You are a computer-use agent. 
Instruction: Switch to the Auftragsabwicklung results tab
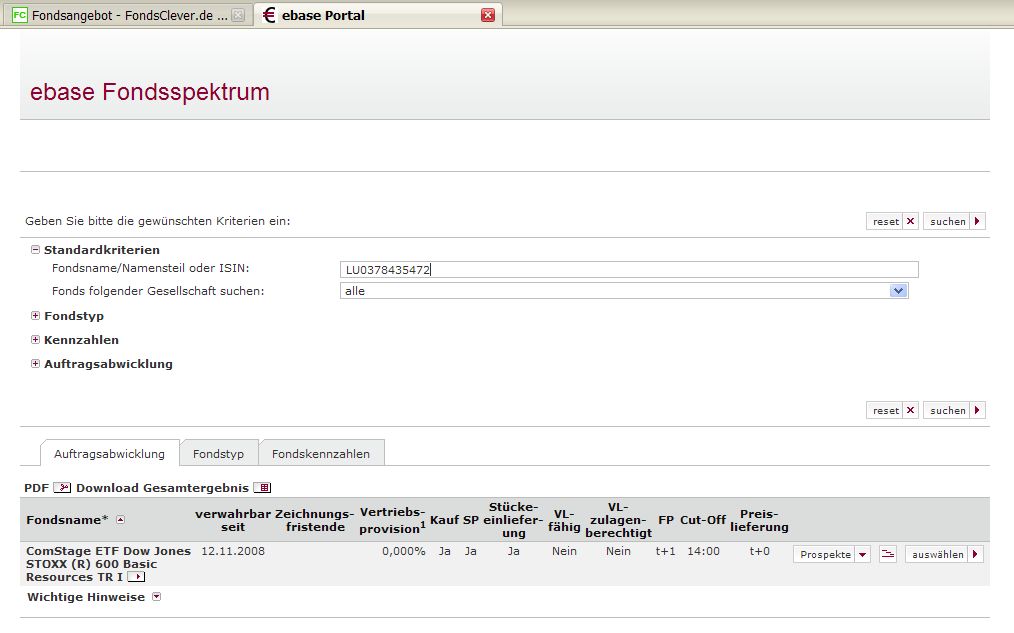109,453
